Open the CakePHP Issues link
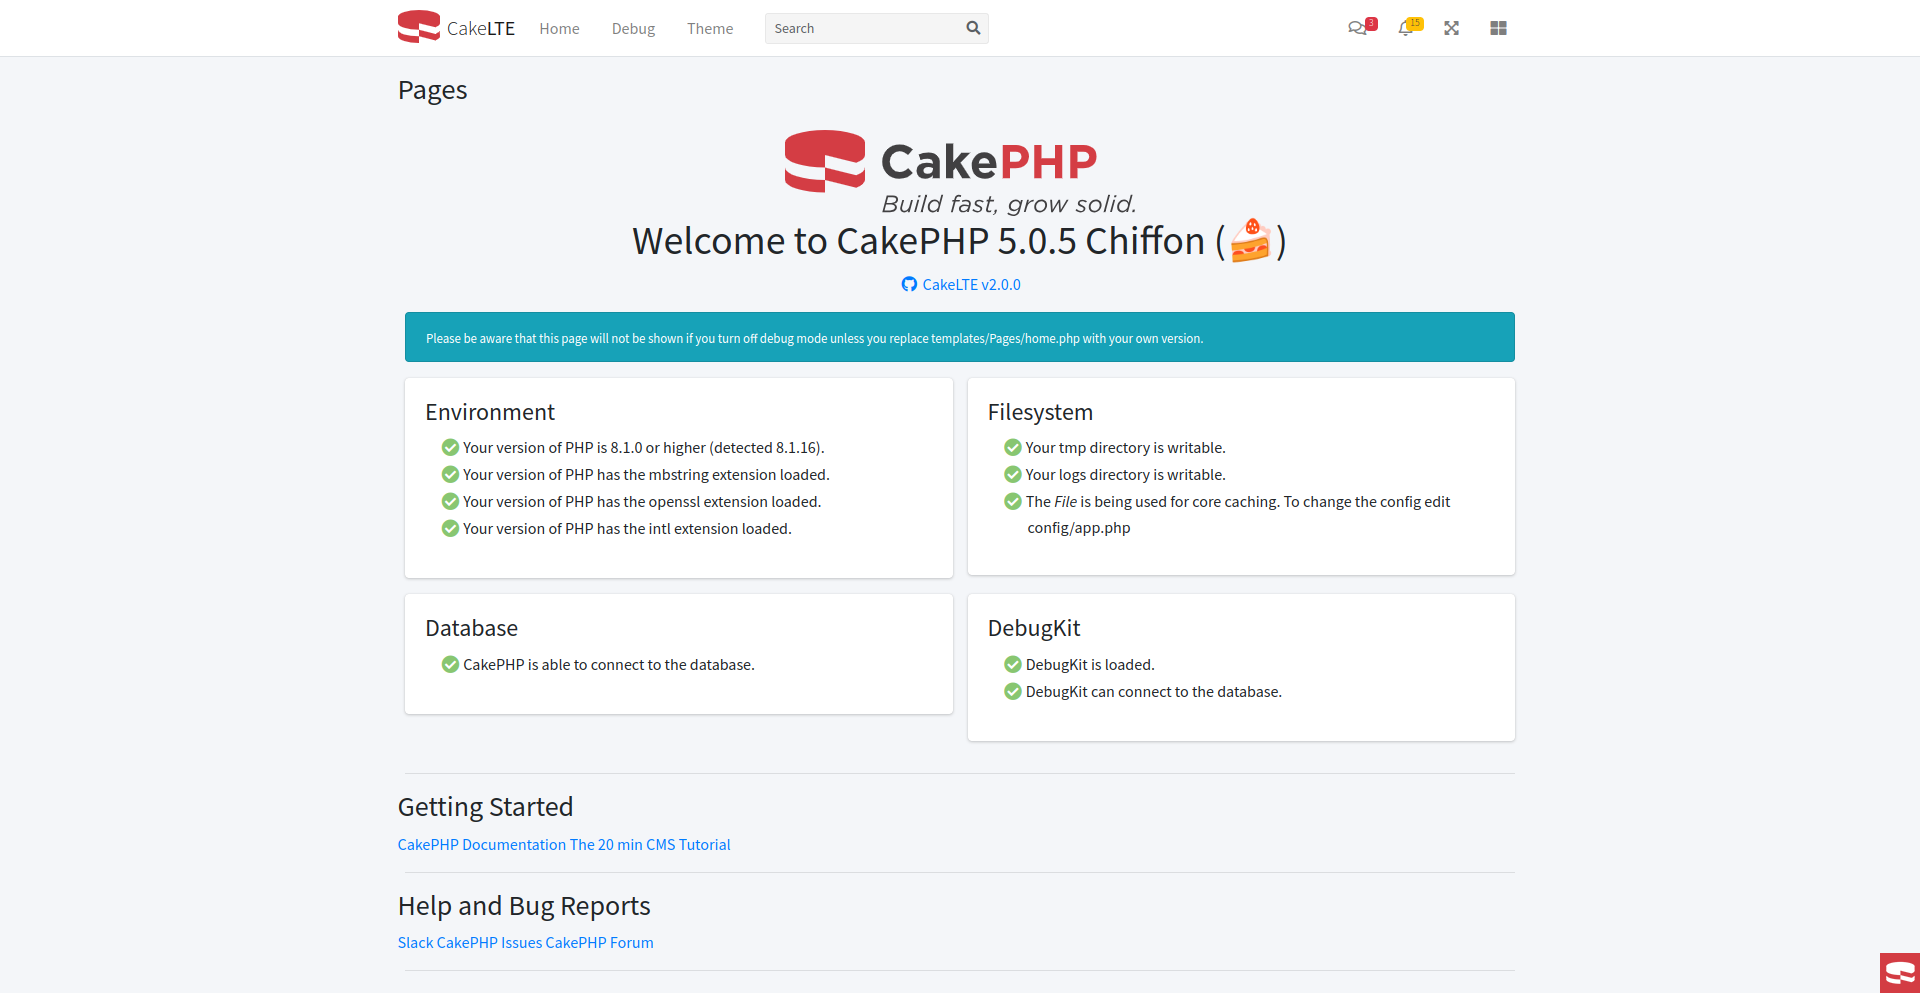This screenshot has width=1920, height=993. (489, 942)
